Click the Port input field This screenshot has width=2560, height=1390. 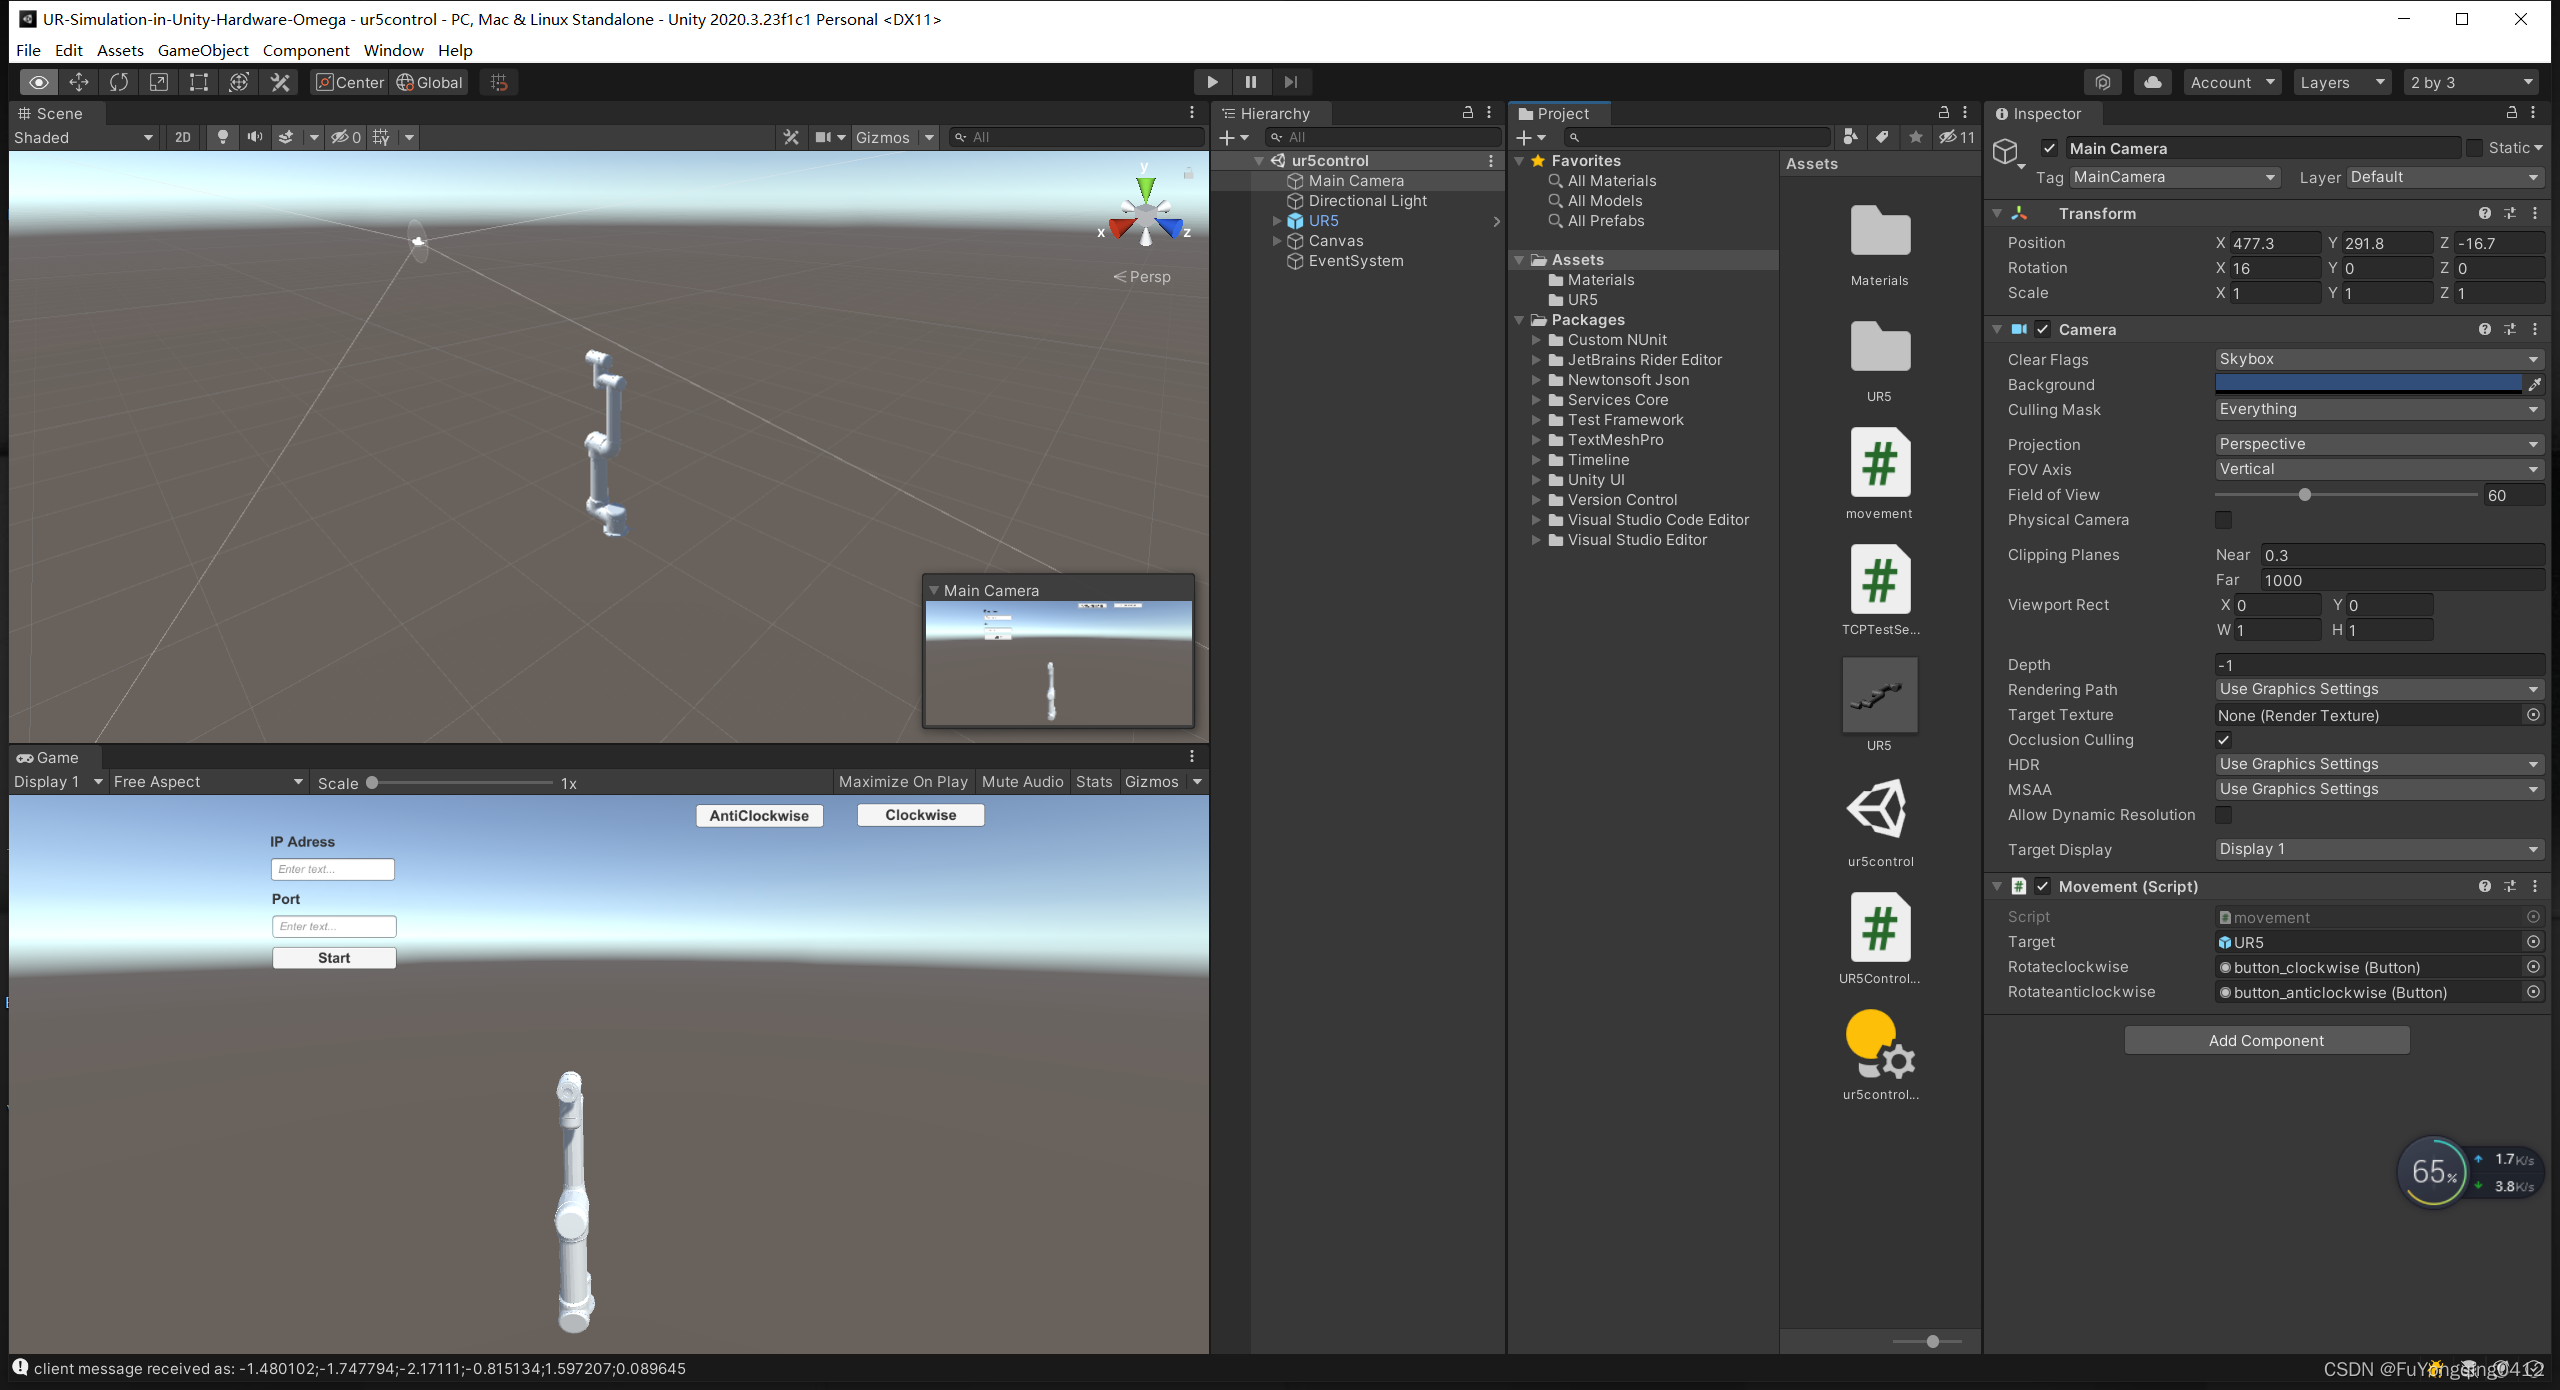click(x=333, y=925)
